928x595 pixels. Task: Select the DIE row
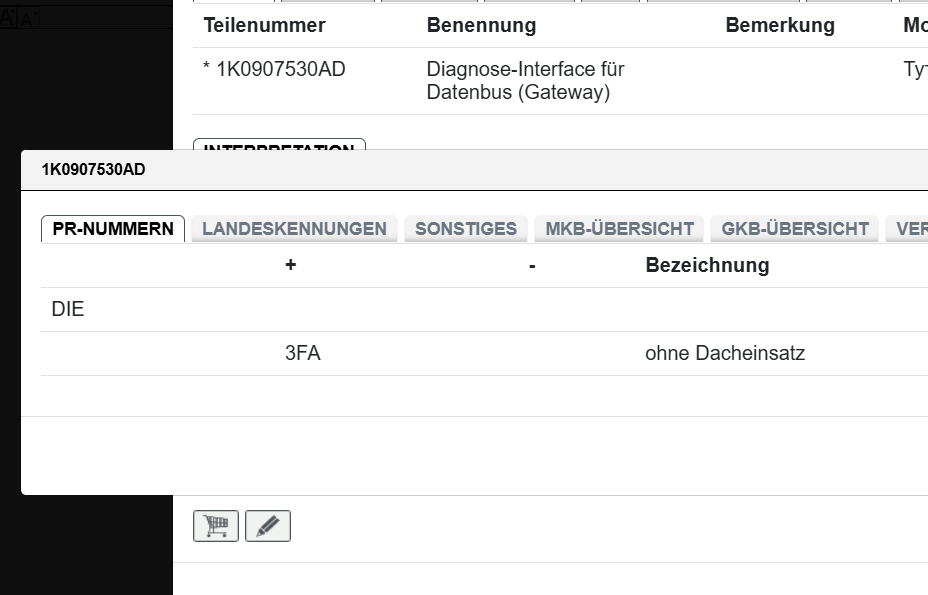coord(68,310)
